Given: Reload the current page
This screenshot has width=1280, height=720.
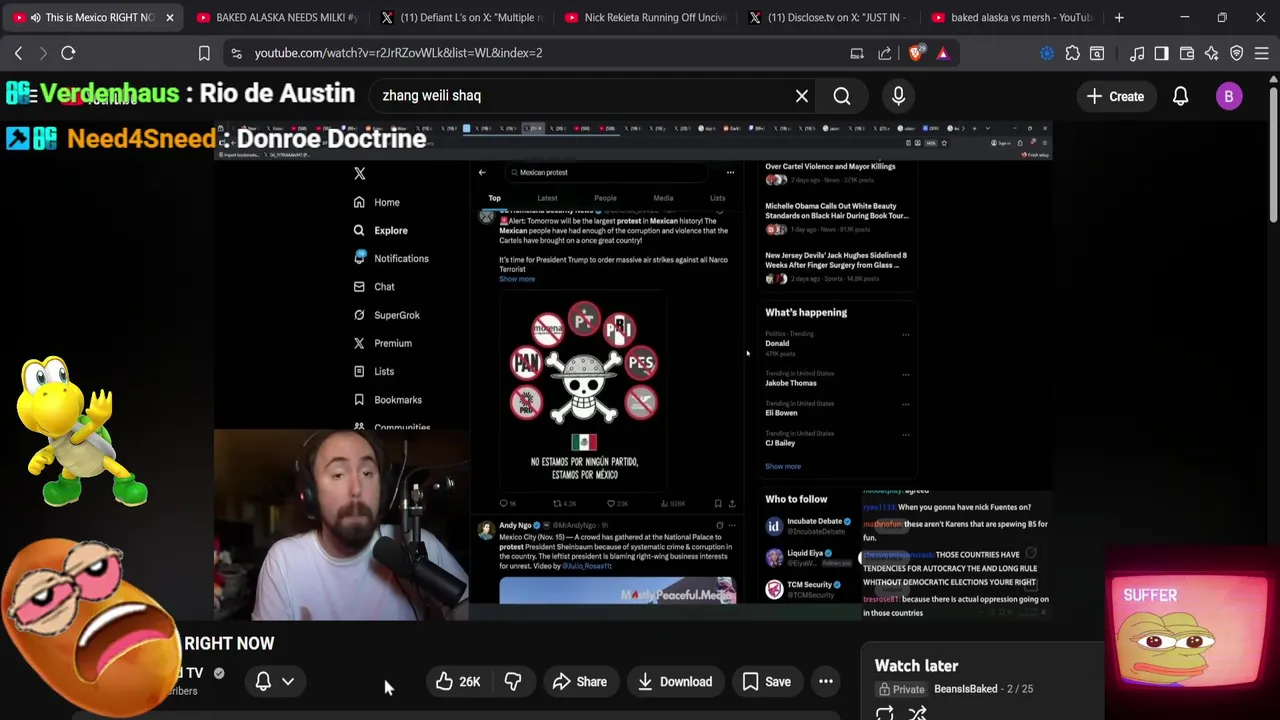Looking at the screenshot, I should pos(68,53).
